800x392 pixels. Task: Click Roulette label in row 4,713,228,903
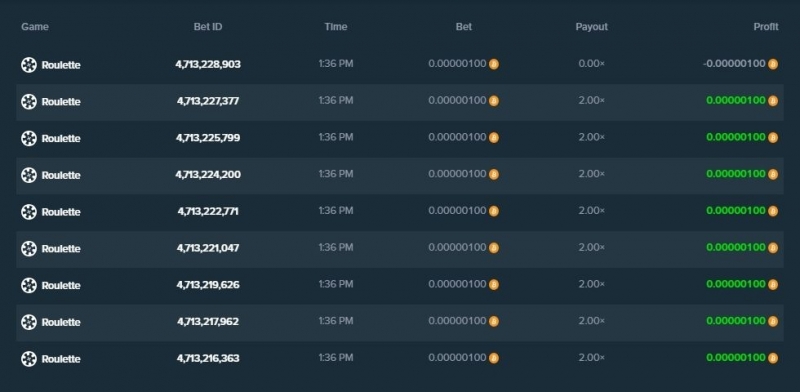(x=61, y=65)
